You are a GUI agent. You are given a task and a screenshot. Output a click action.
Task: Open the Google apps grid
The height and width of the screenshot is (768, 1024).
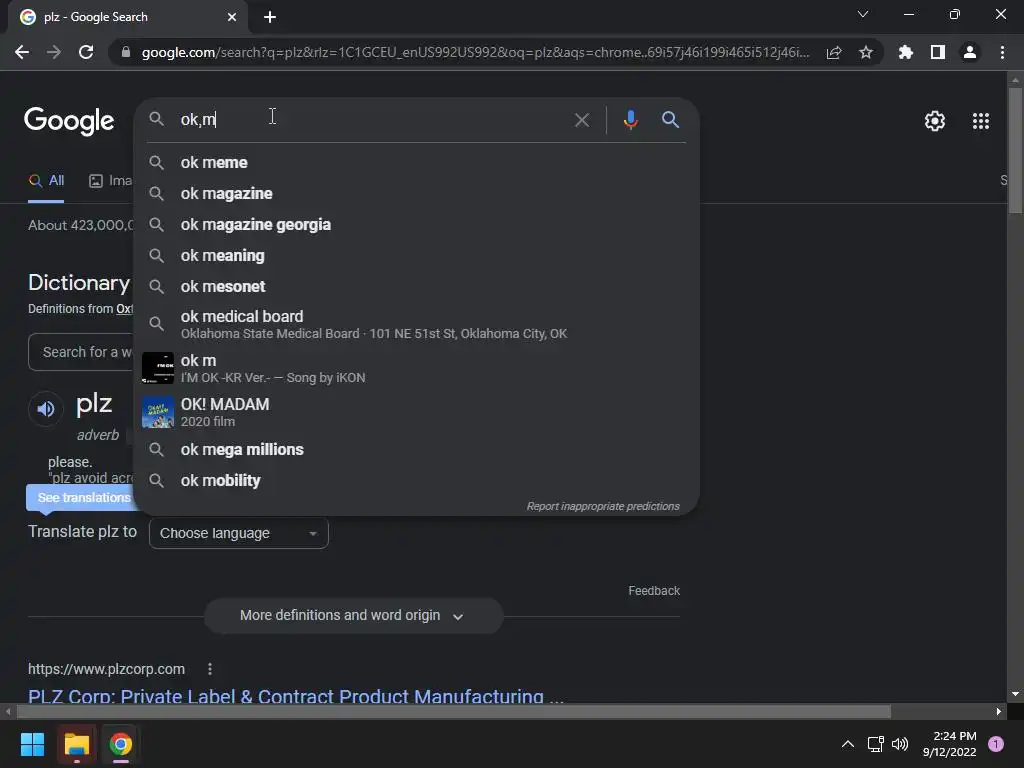(980, 121)
